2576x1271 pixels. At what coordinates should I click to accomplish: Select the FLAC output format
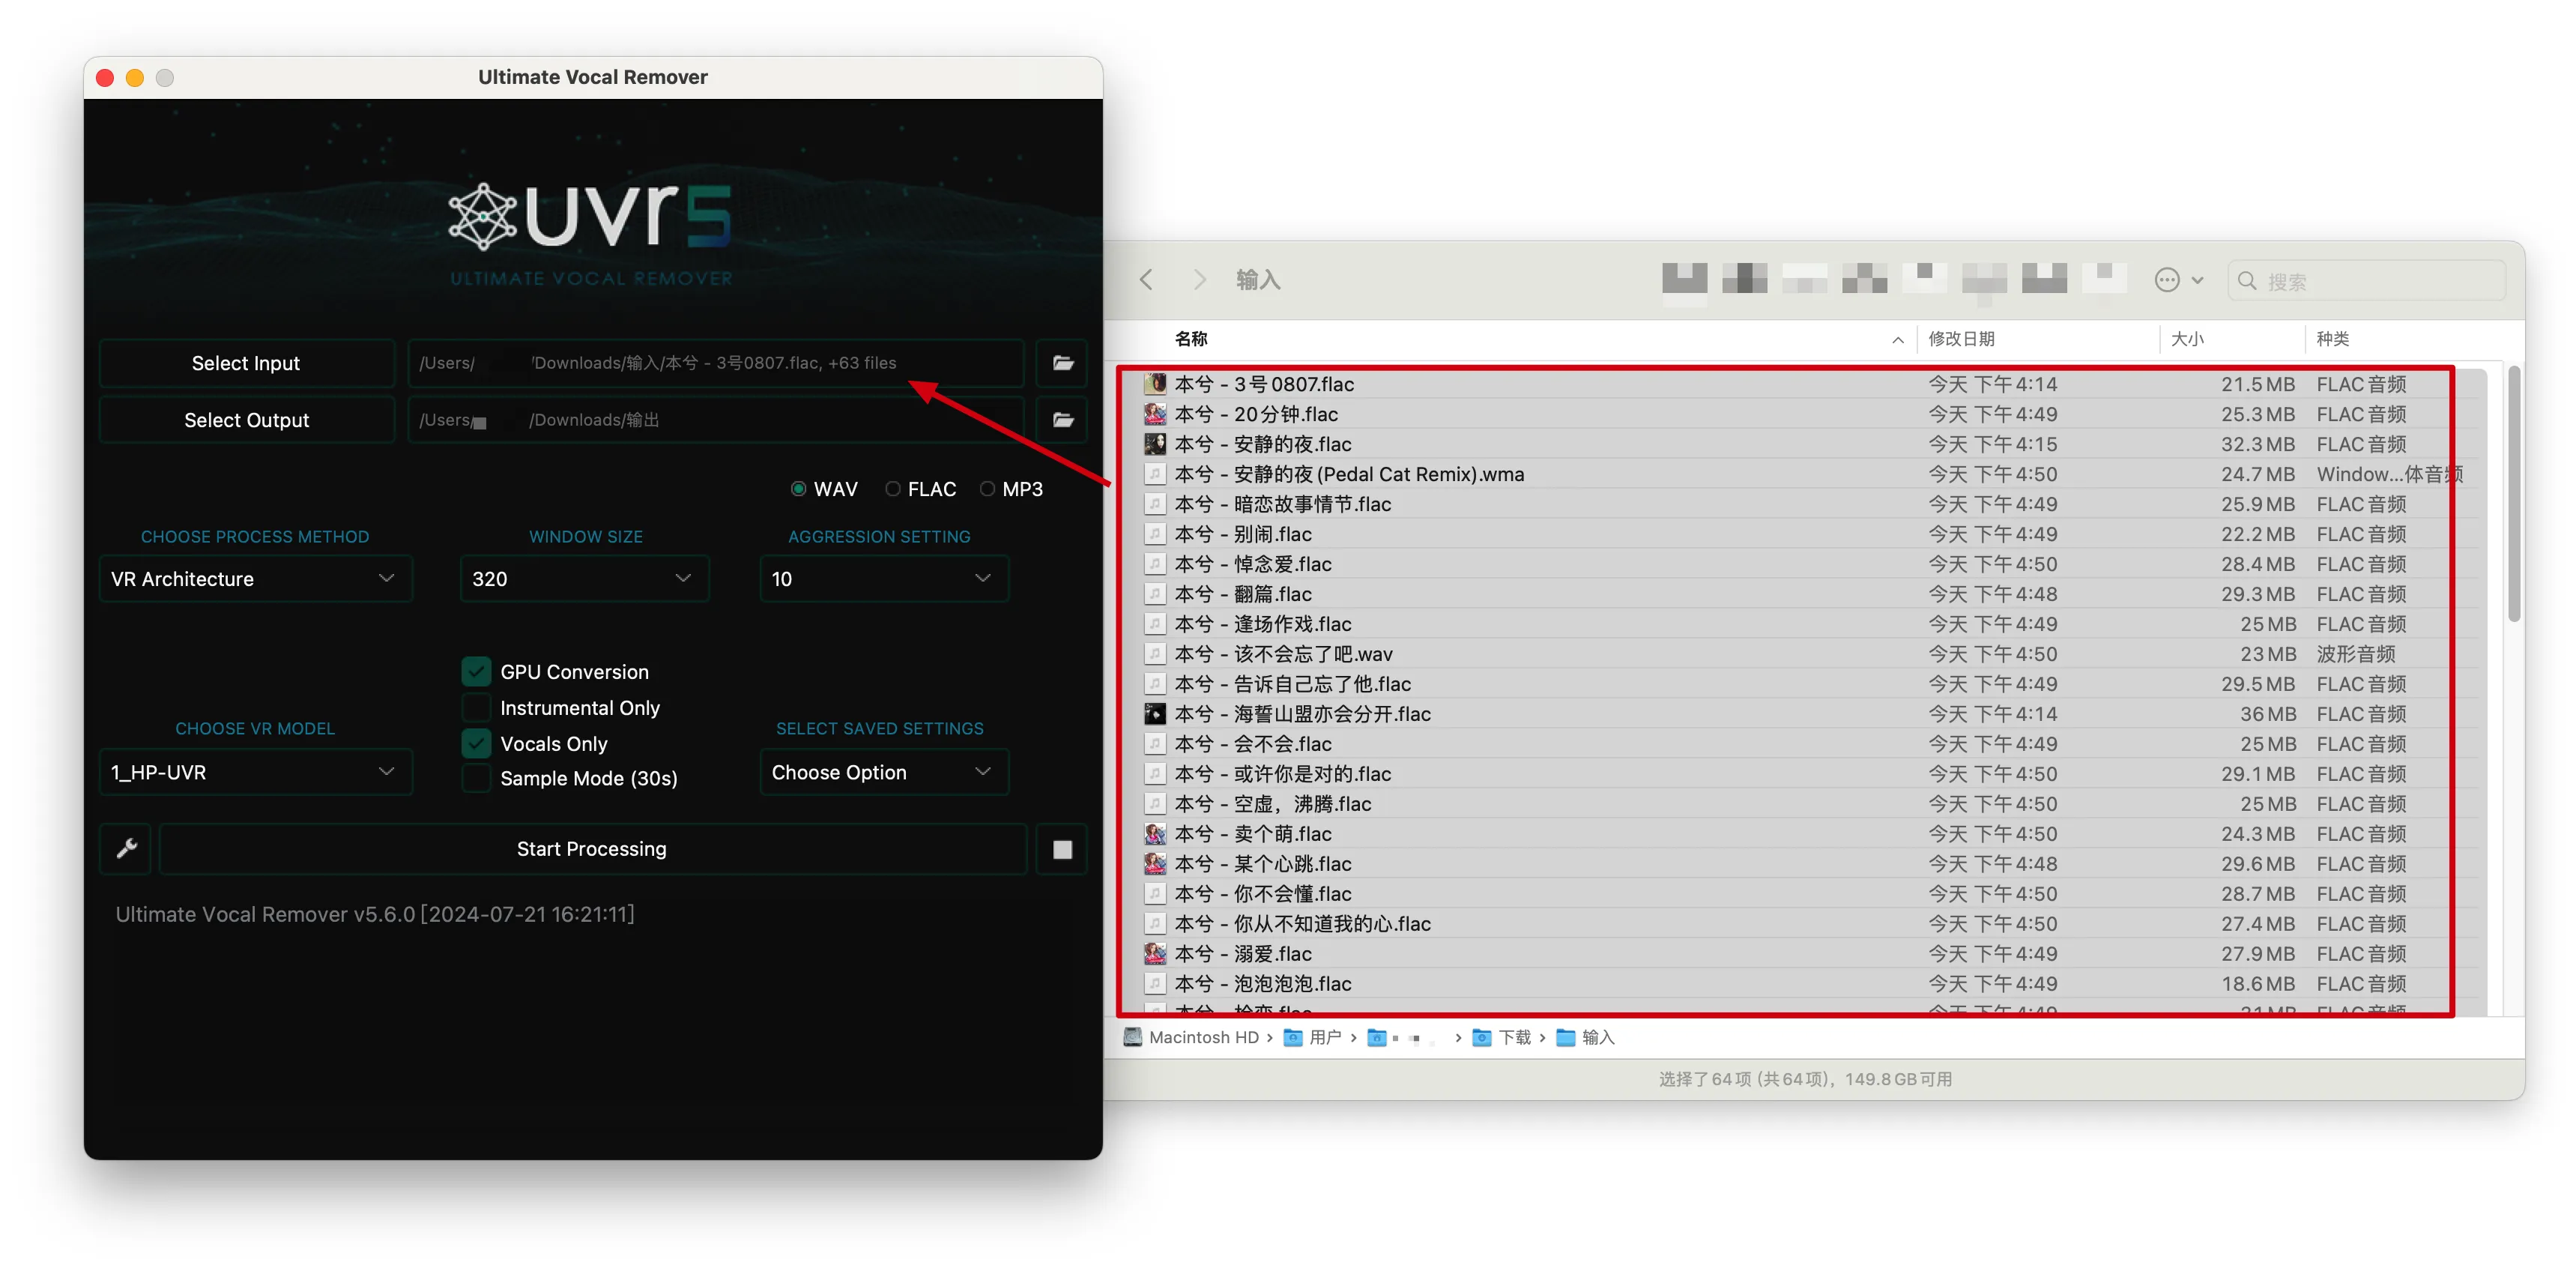click(892, 489)
